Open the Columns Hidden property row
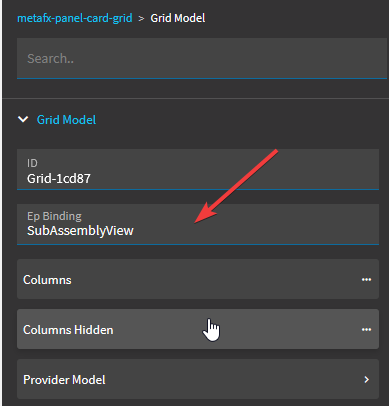The width and height of the screenshot is (389, 406). [x=198, y=329]
